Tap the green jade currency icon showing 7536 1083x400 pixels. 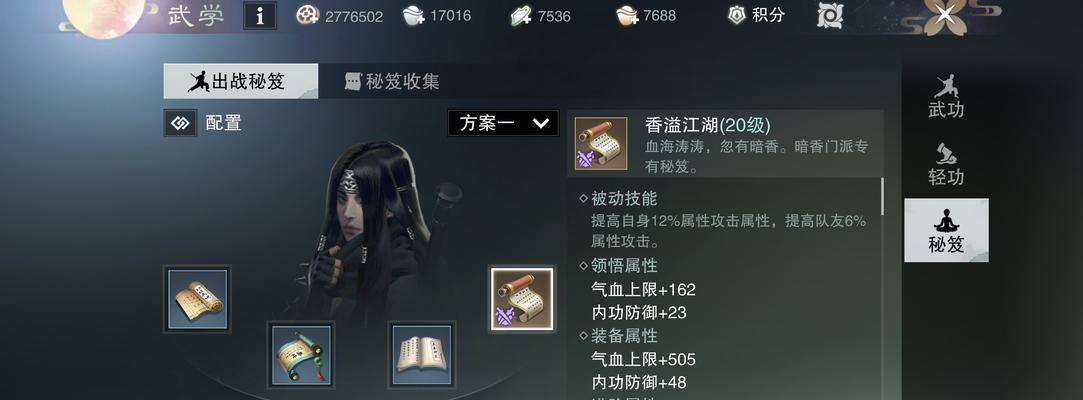coord(521,15)
